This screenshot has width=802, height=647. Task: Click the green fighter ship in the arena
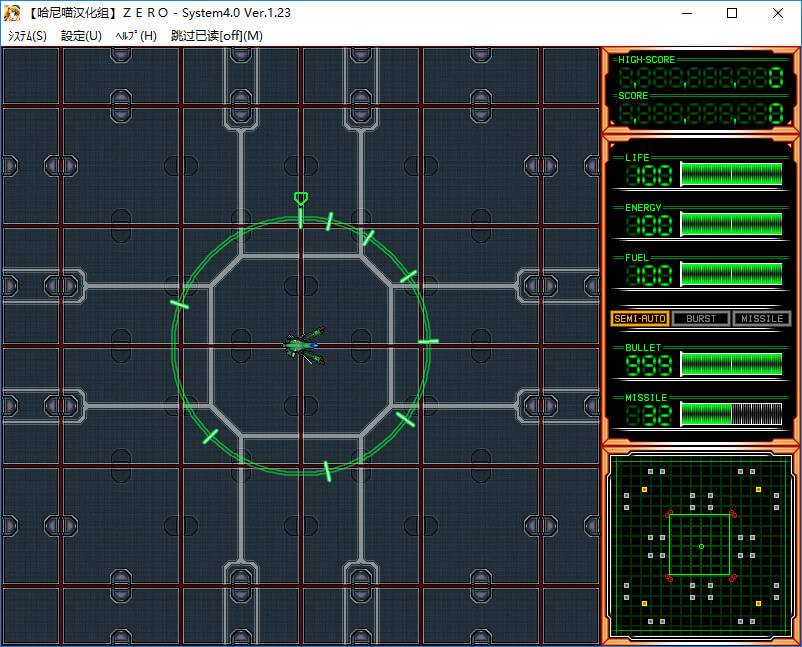[302, 344]
